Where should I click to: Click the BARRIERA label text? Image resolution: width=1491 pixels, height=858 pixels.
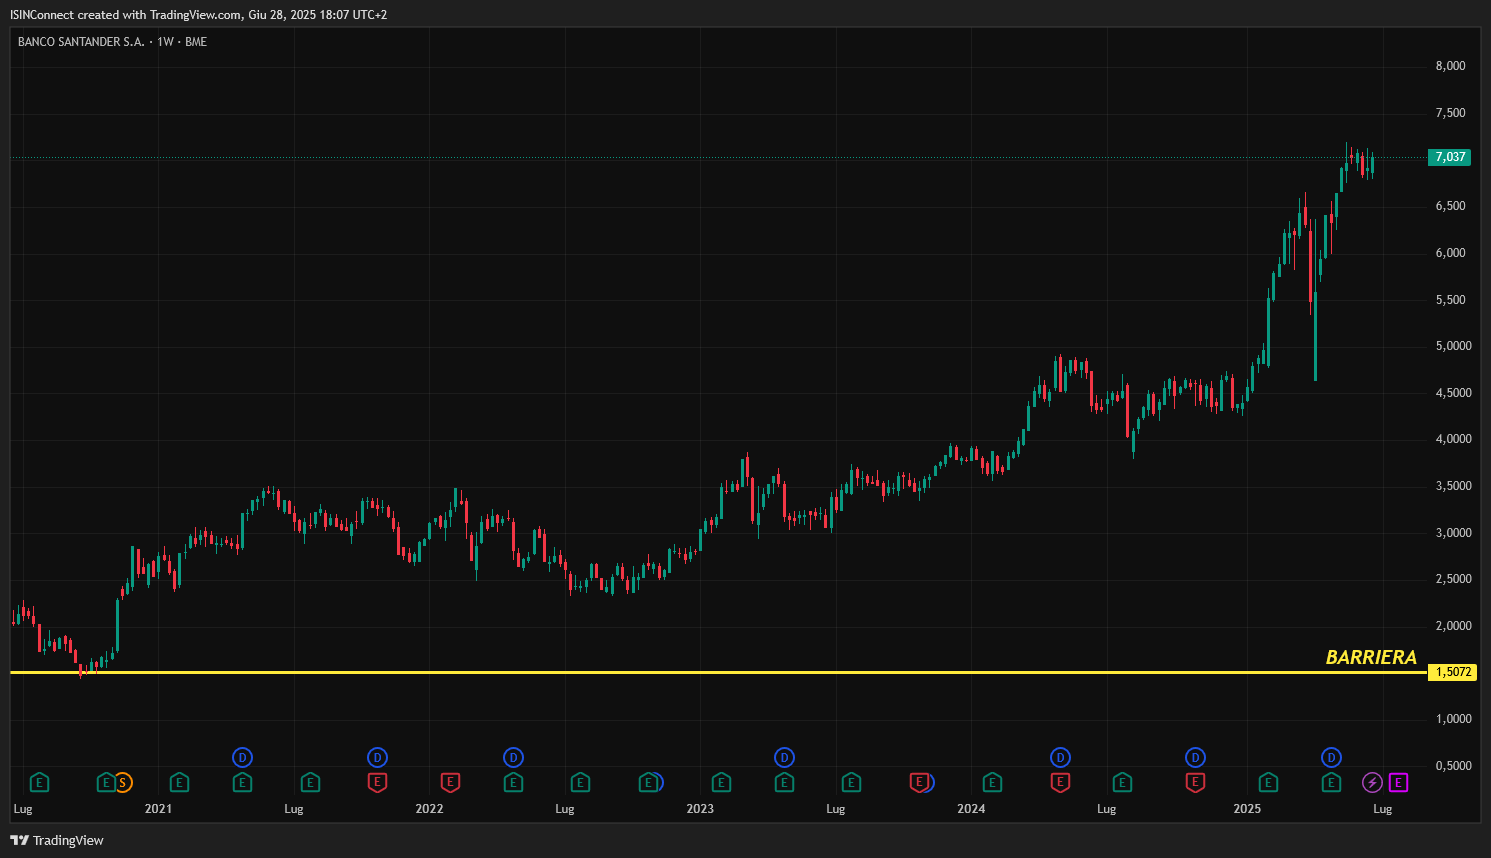(x=1371, y=657)
